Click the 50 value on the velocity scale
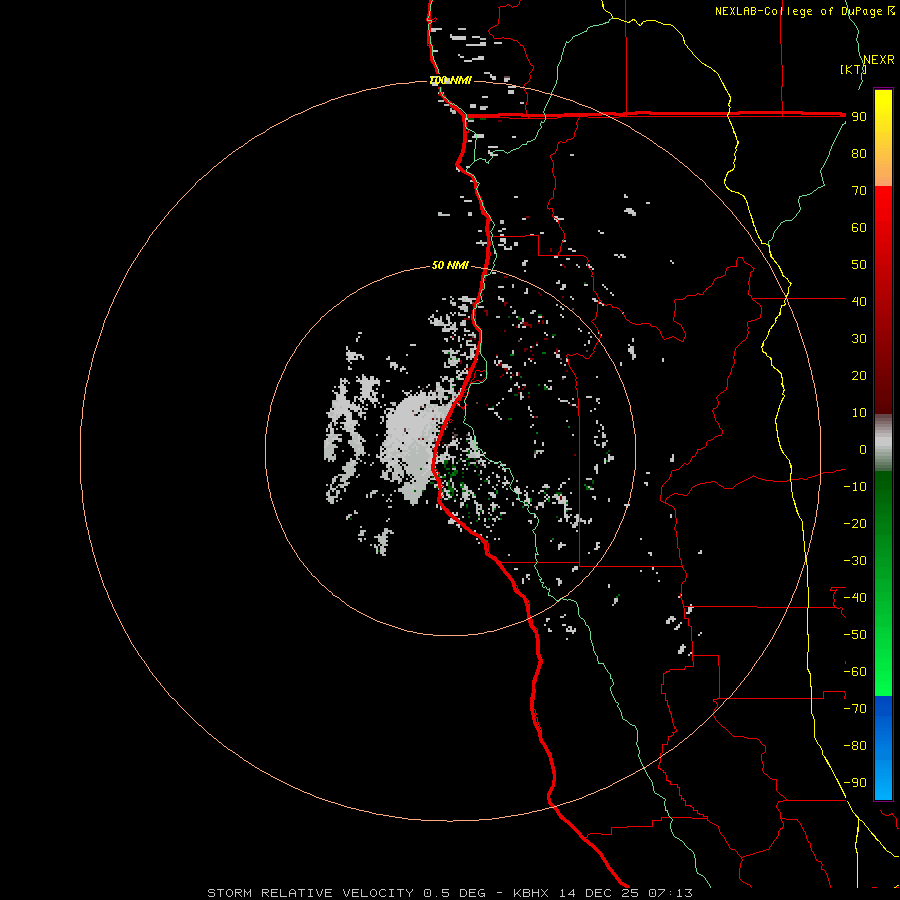This screenshot has width=900, height=900. [x=859, y=265]
